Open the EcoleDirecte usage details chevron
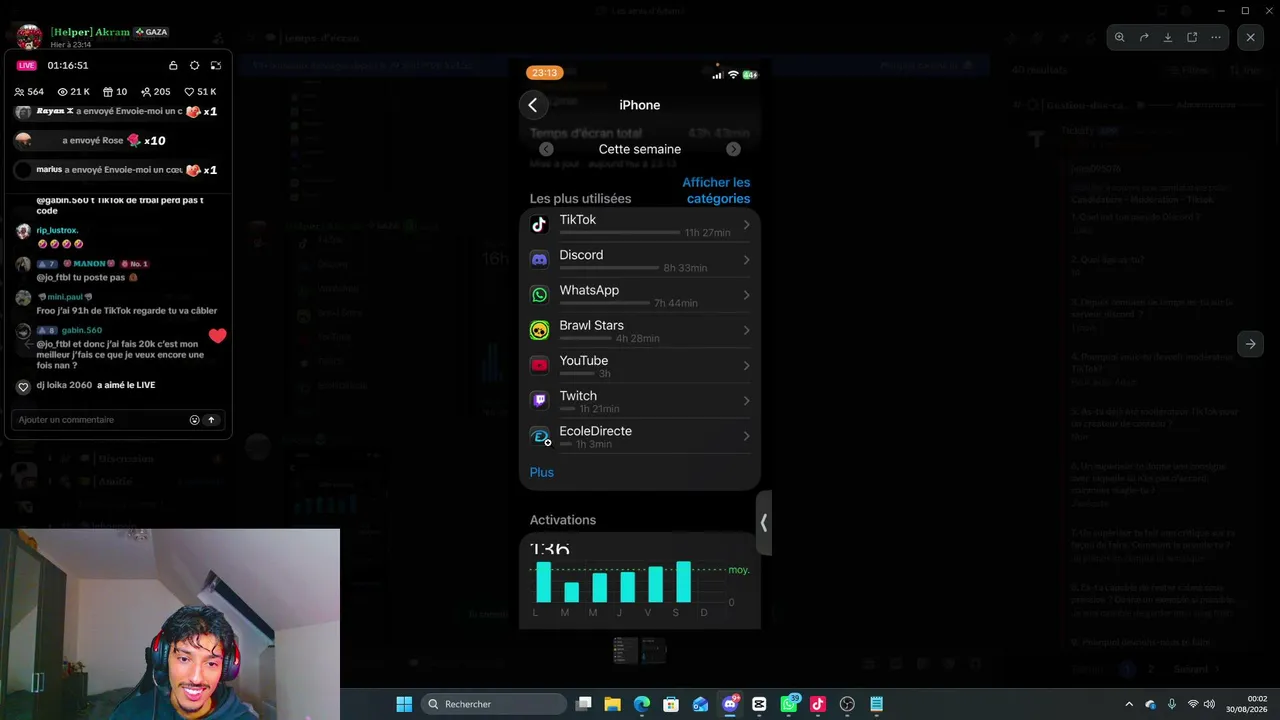This screenshot has height=720, width=1280. (x=746, y=436)
